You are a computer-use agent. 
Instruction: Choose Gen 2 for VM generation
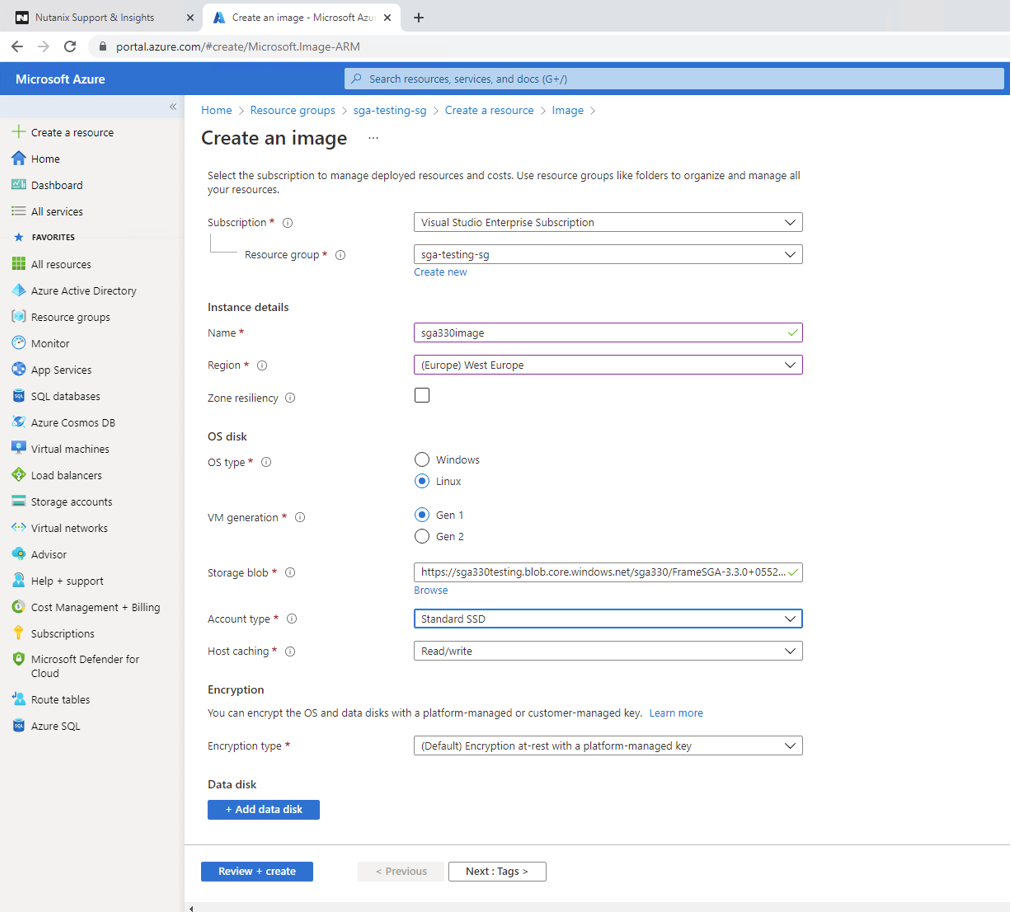(421, 536)
